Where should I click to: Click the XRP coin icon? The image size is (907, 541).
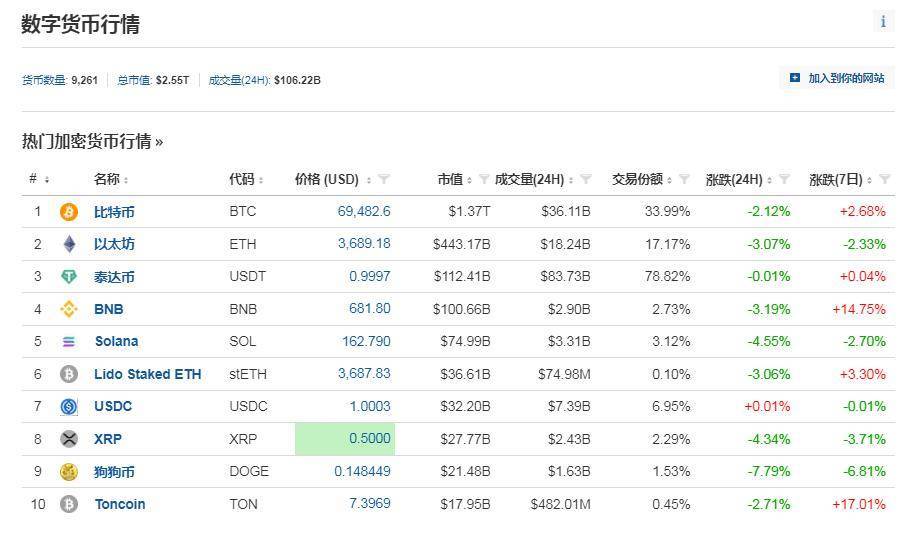coord(69,439)
